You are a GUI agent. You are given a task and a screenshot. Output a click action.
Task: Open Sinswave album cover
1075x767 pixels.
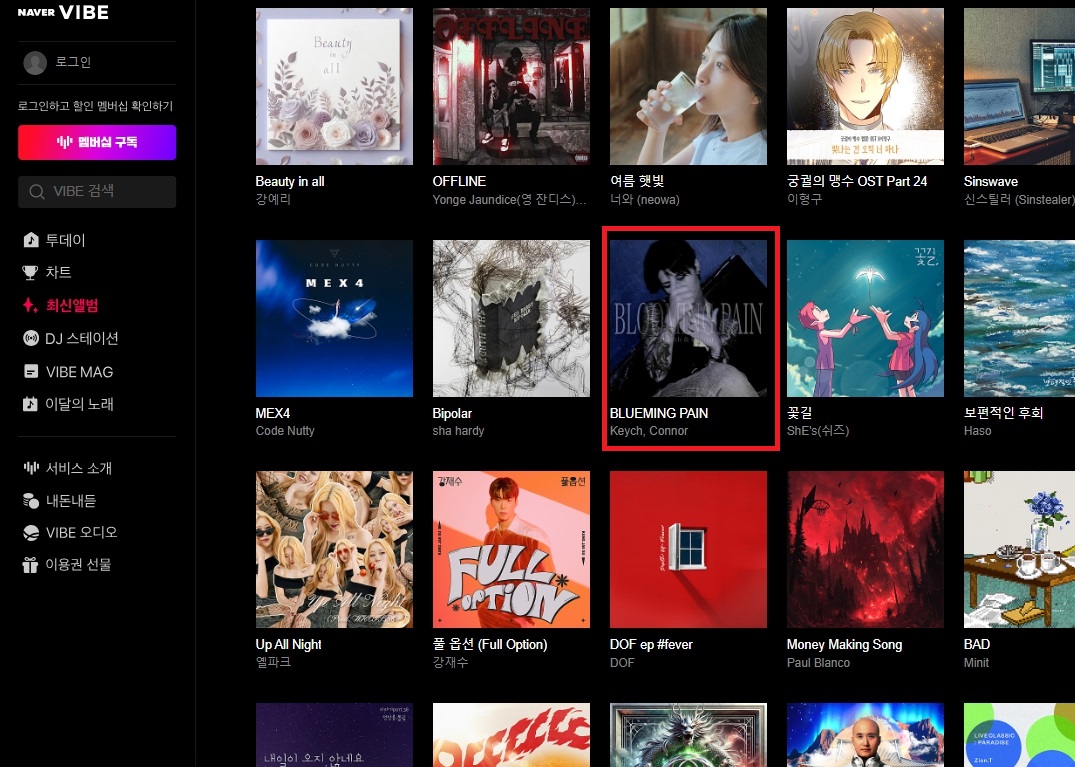(x=1019, y=86)
